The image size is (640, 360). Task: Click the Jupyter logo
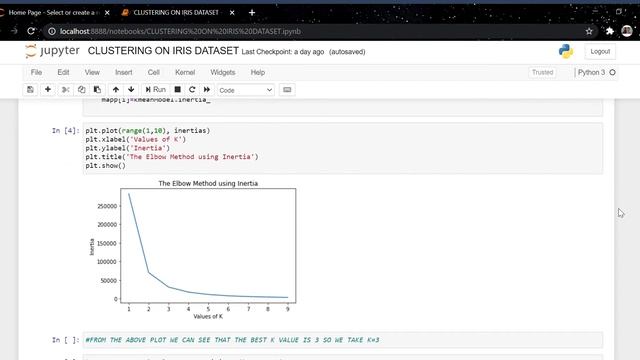[x=52, y=51]
